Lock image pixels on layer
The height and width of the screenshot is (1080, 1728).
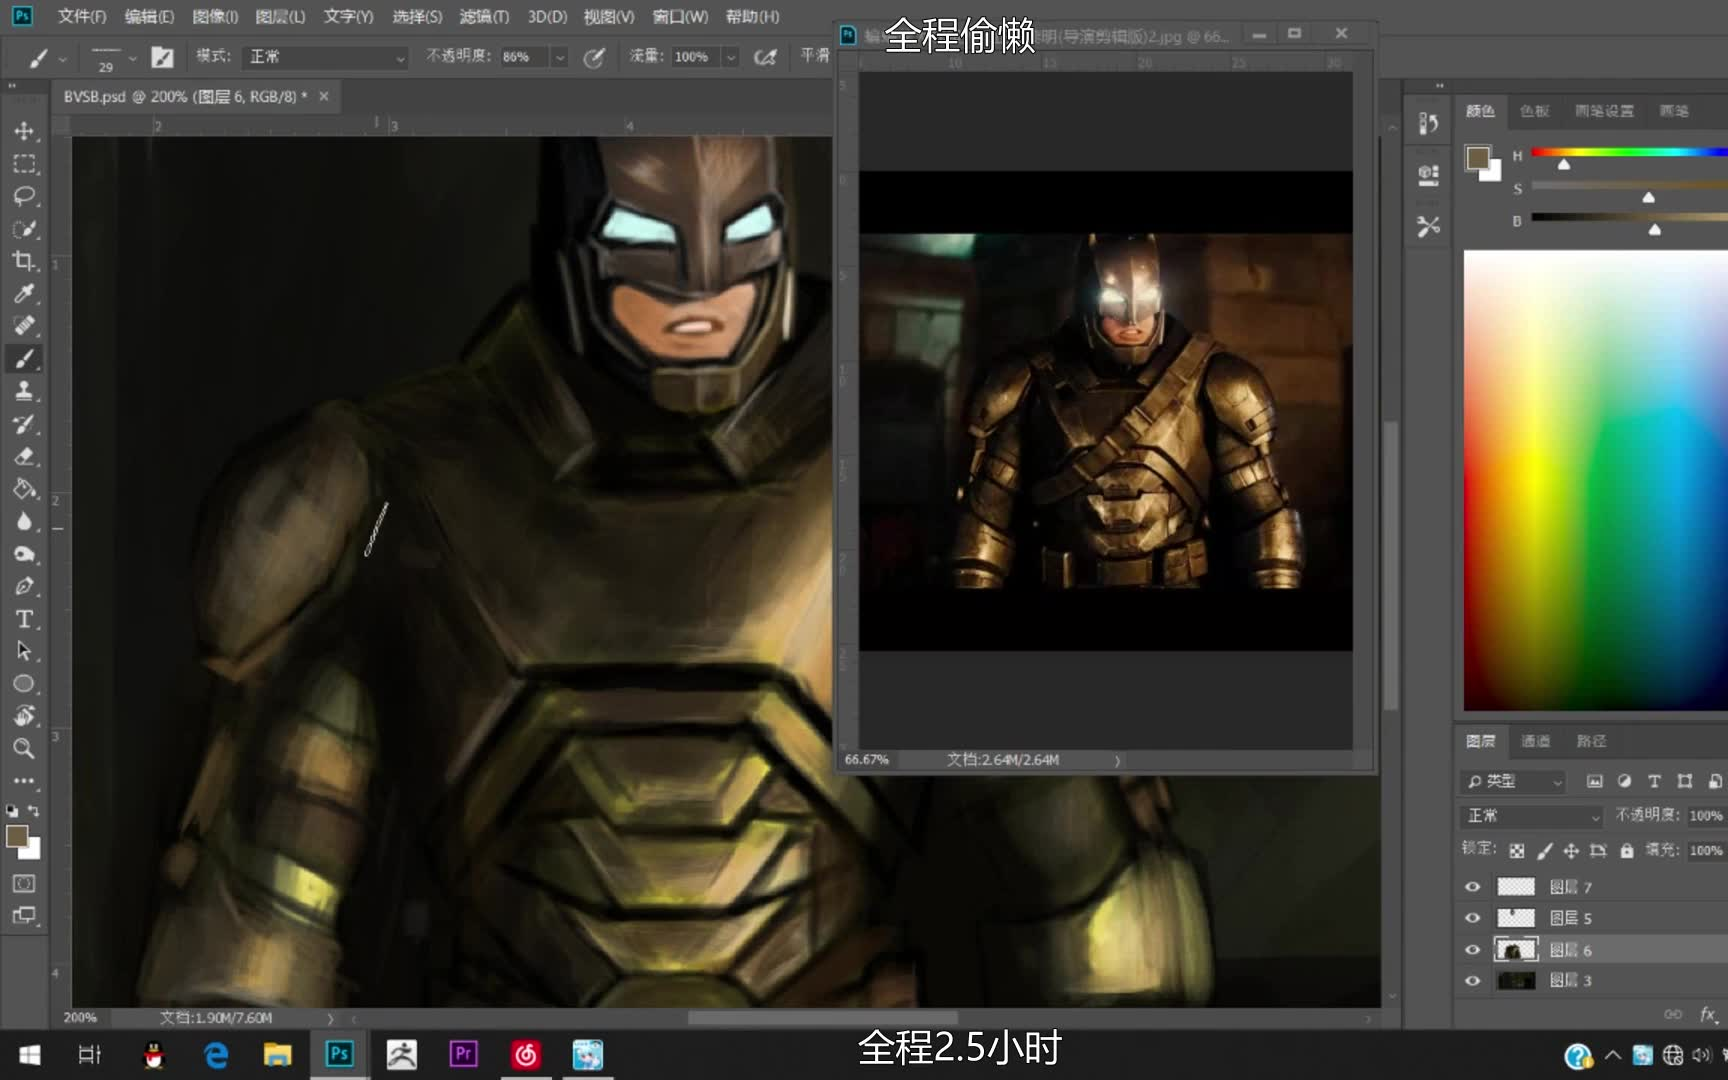pos(1544,851)
